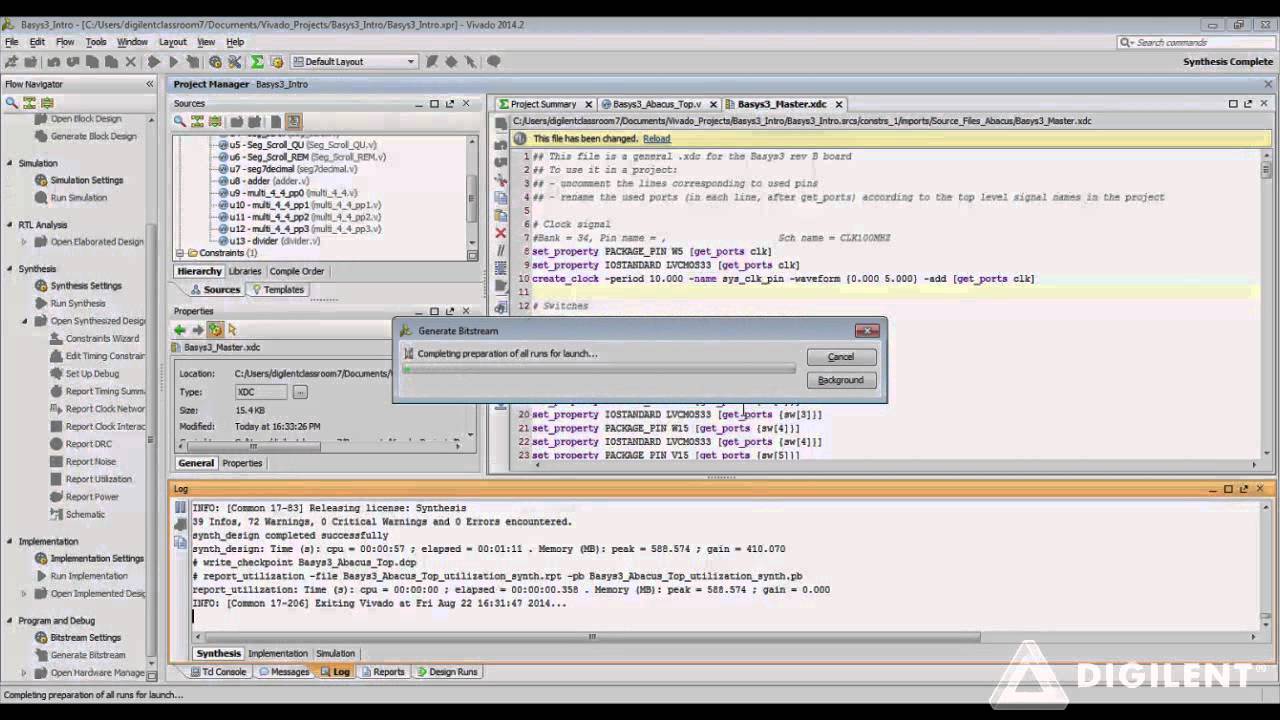Click the Bitstream Settings gear icon
The height and width of the screenshot is (720, 1280).
coord(41,637)
